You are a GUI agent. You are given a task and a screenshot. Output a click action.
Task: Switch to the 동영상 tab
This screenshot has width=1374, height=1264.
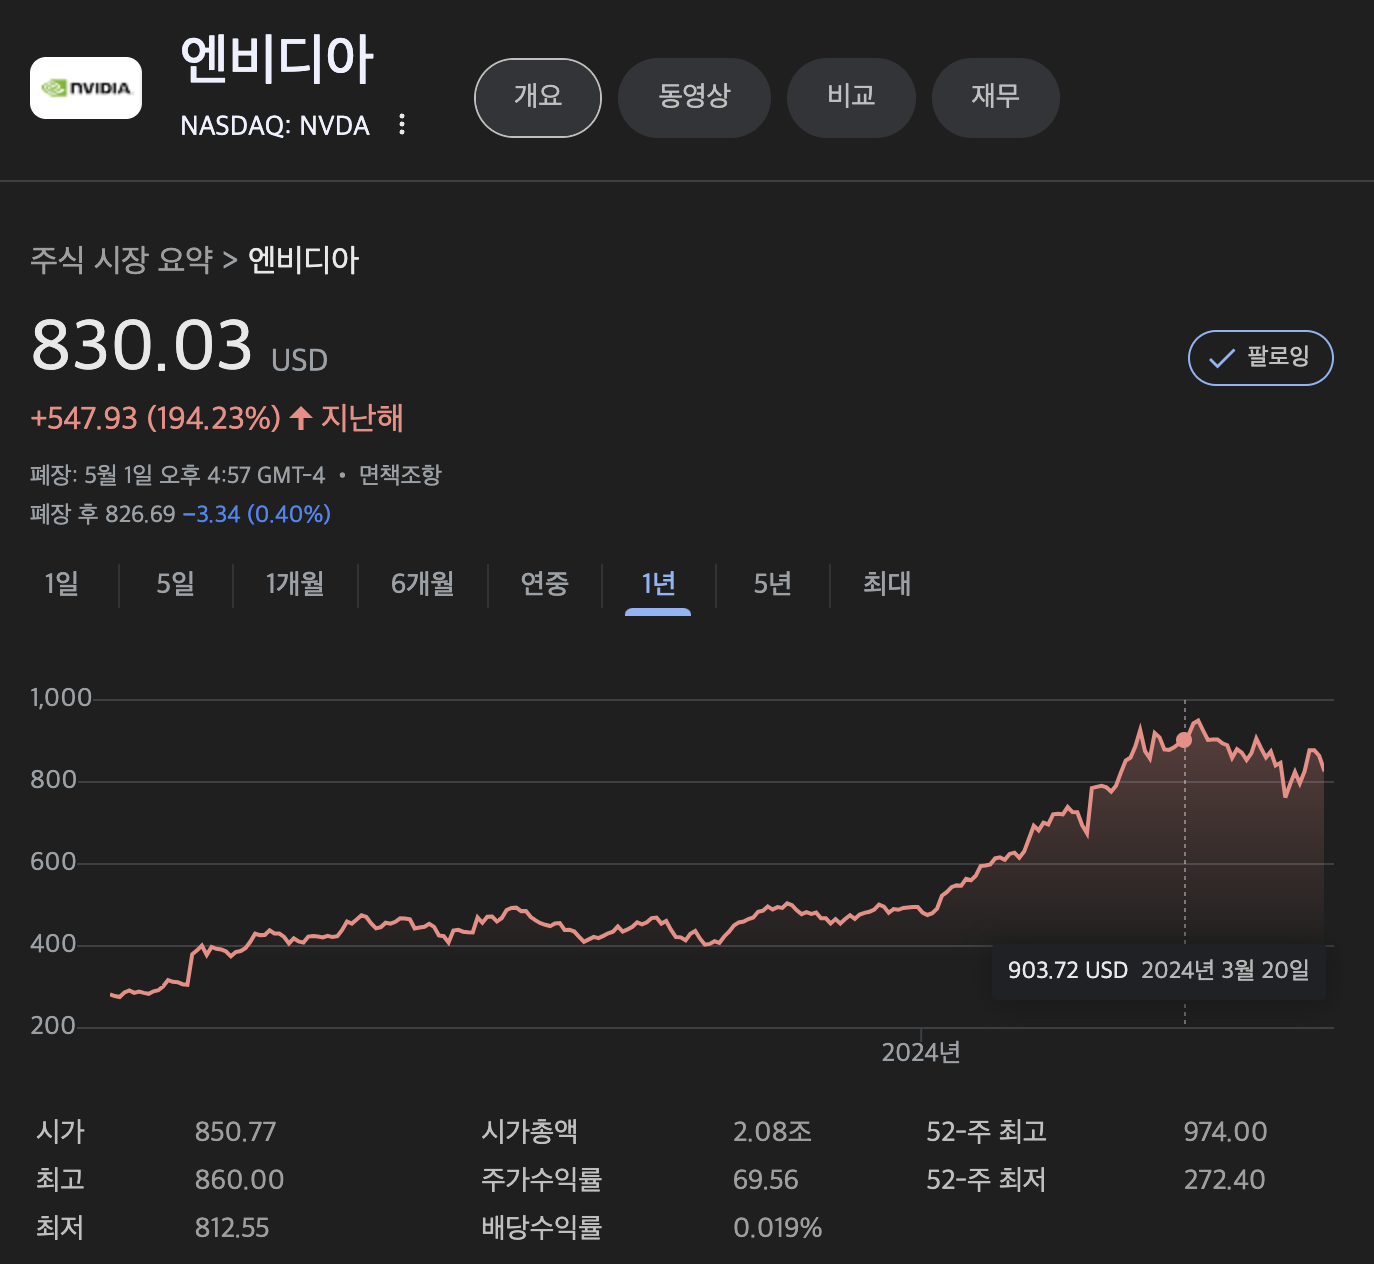[694, 97]
